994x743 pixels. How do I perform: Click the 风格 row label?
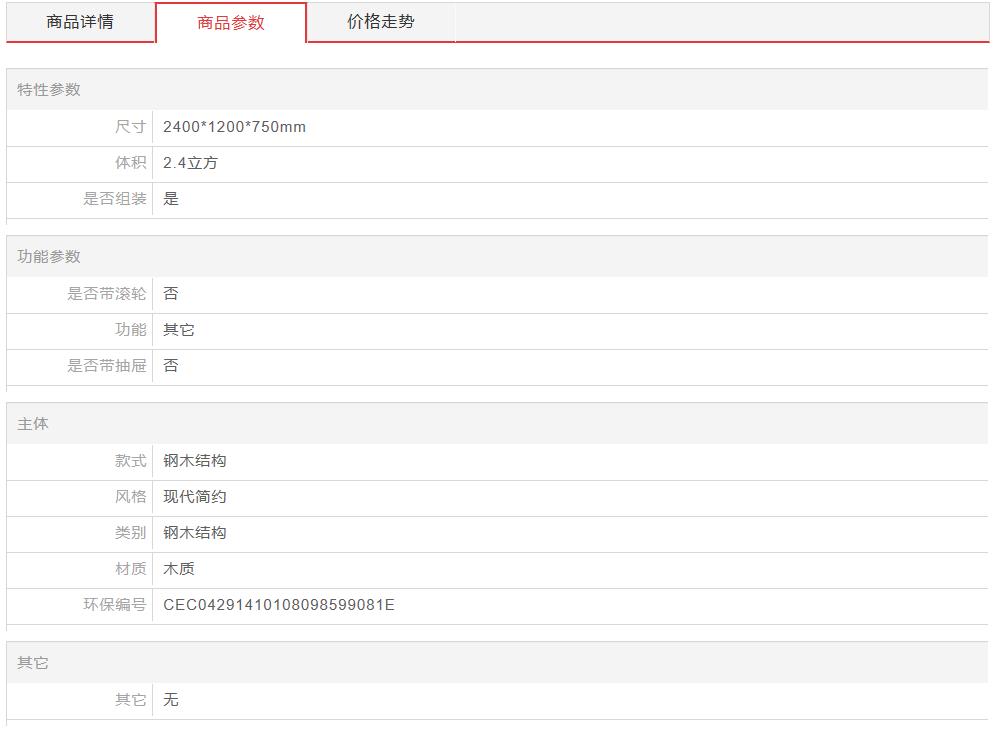130,497
